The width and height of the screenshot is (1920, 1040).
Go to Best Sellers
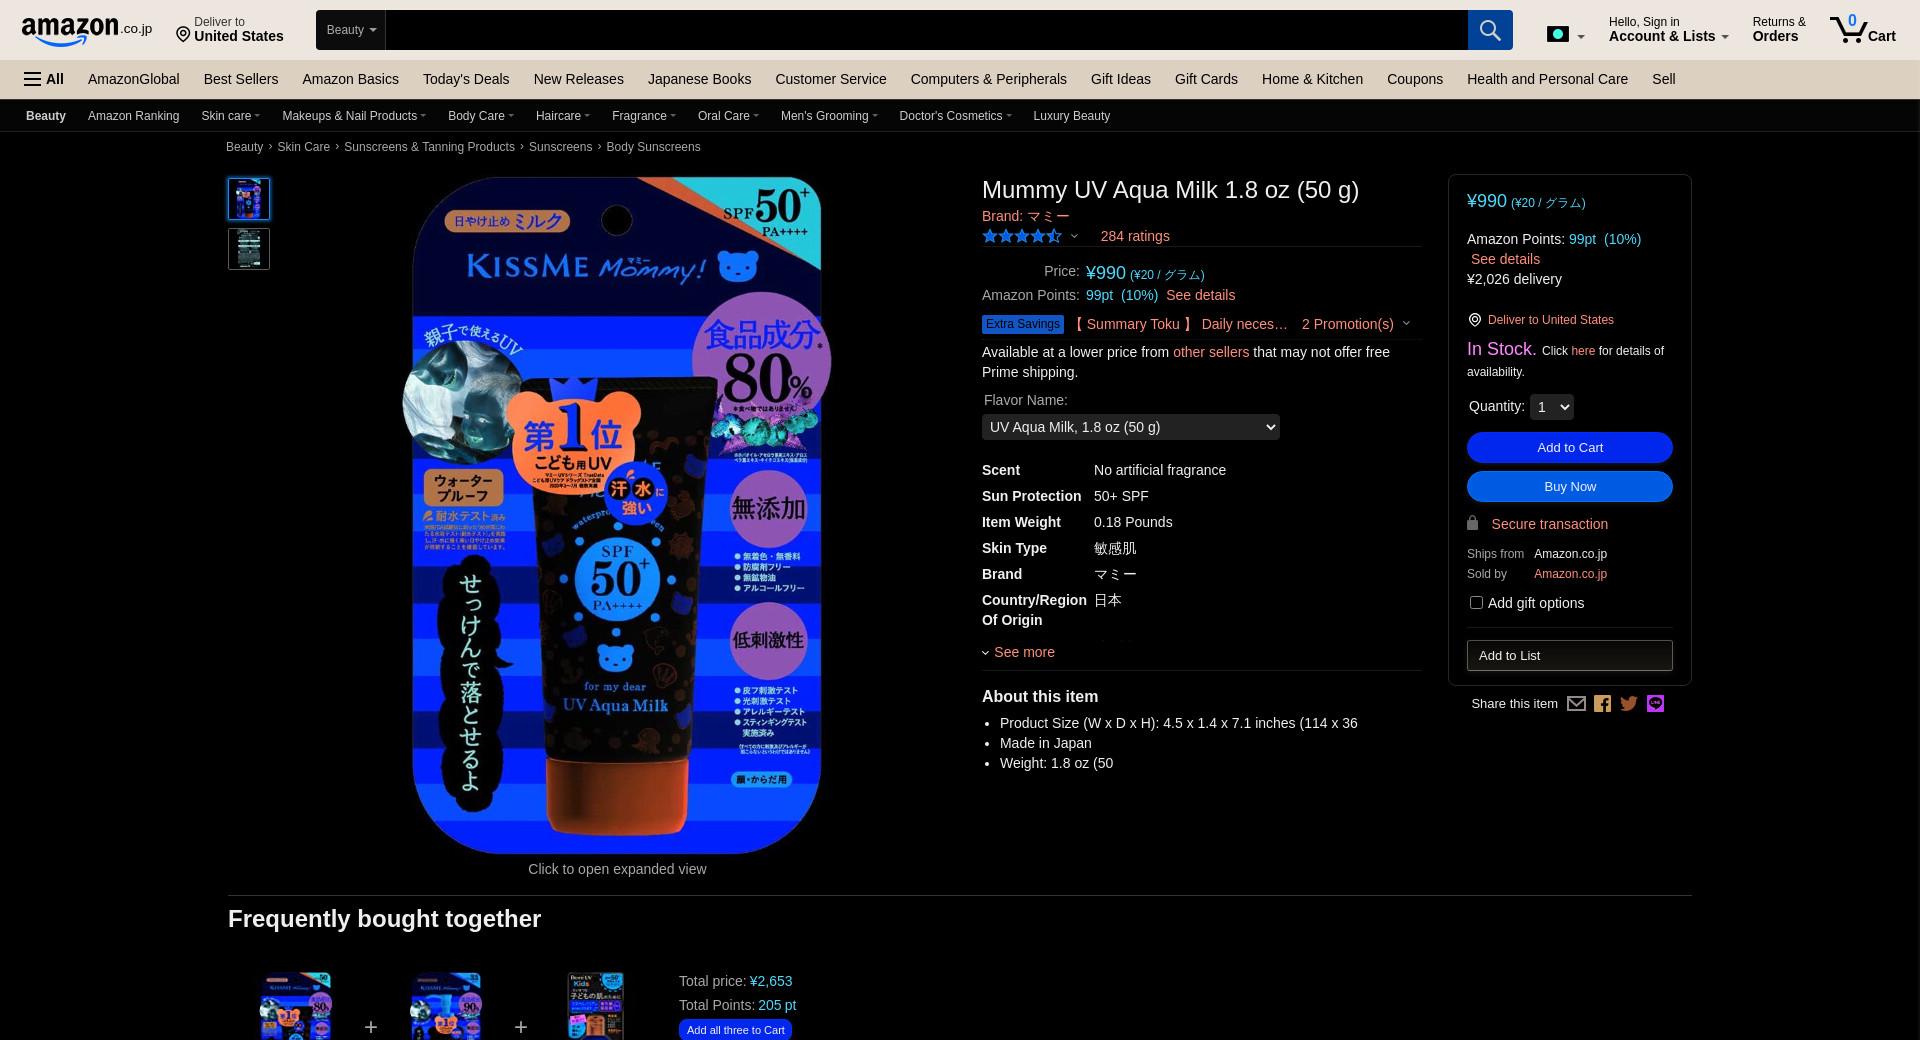(x=241, y=79)
